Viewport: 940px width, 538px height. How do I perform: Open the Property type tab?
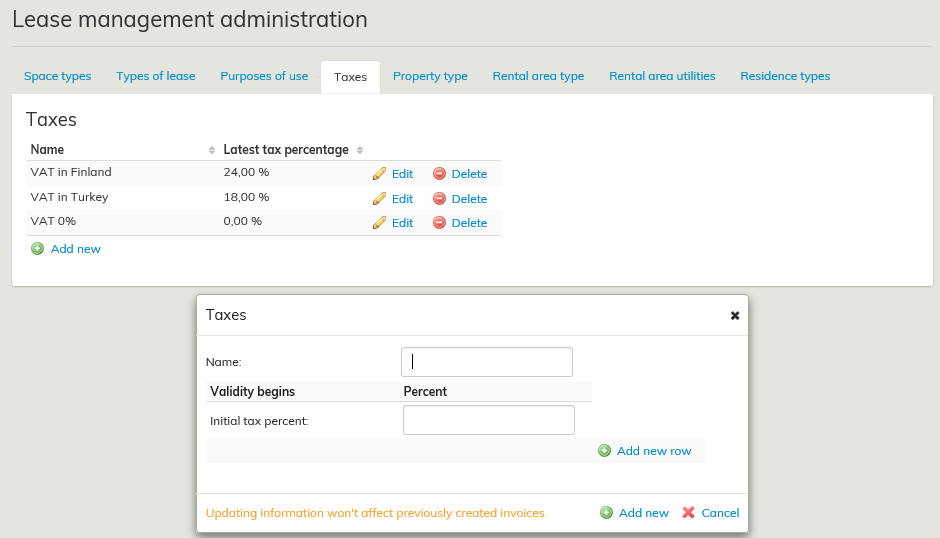coord(430,76)
